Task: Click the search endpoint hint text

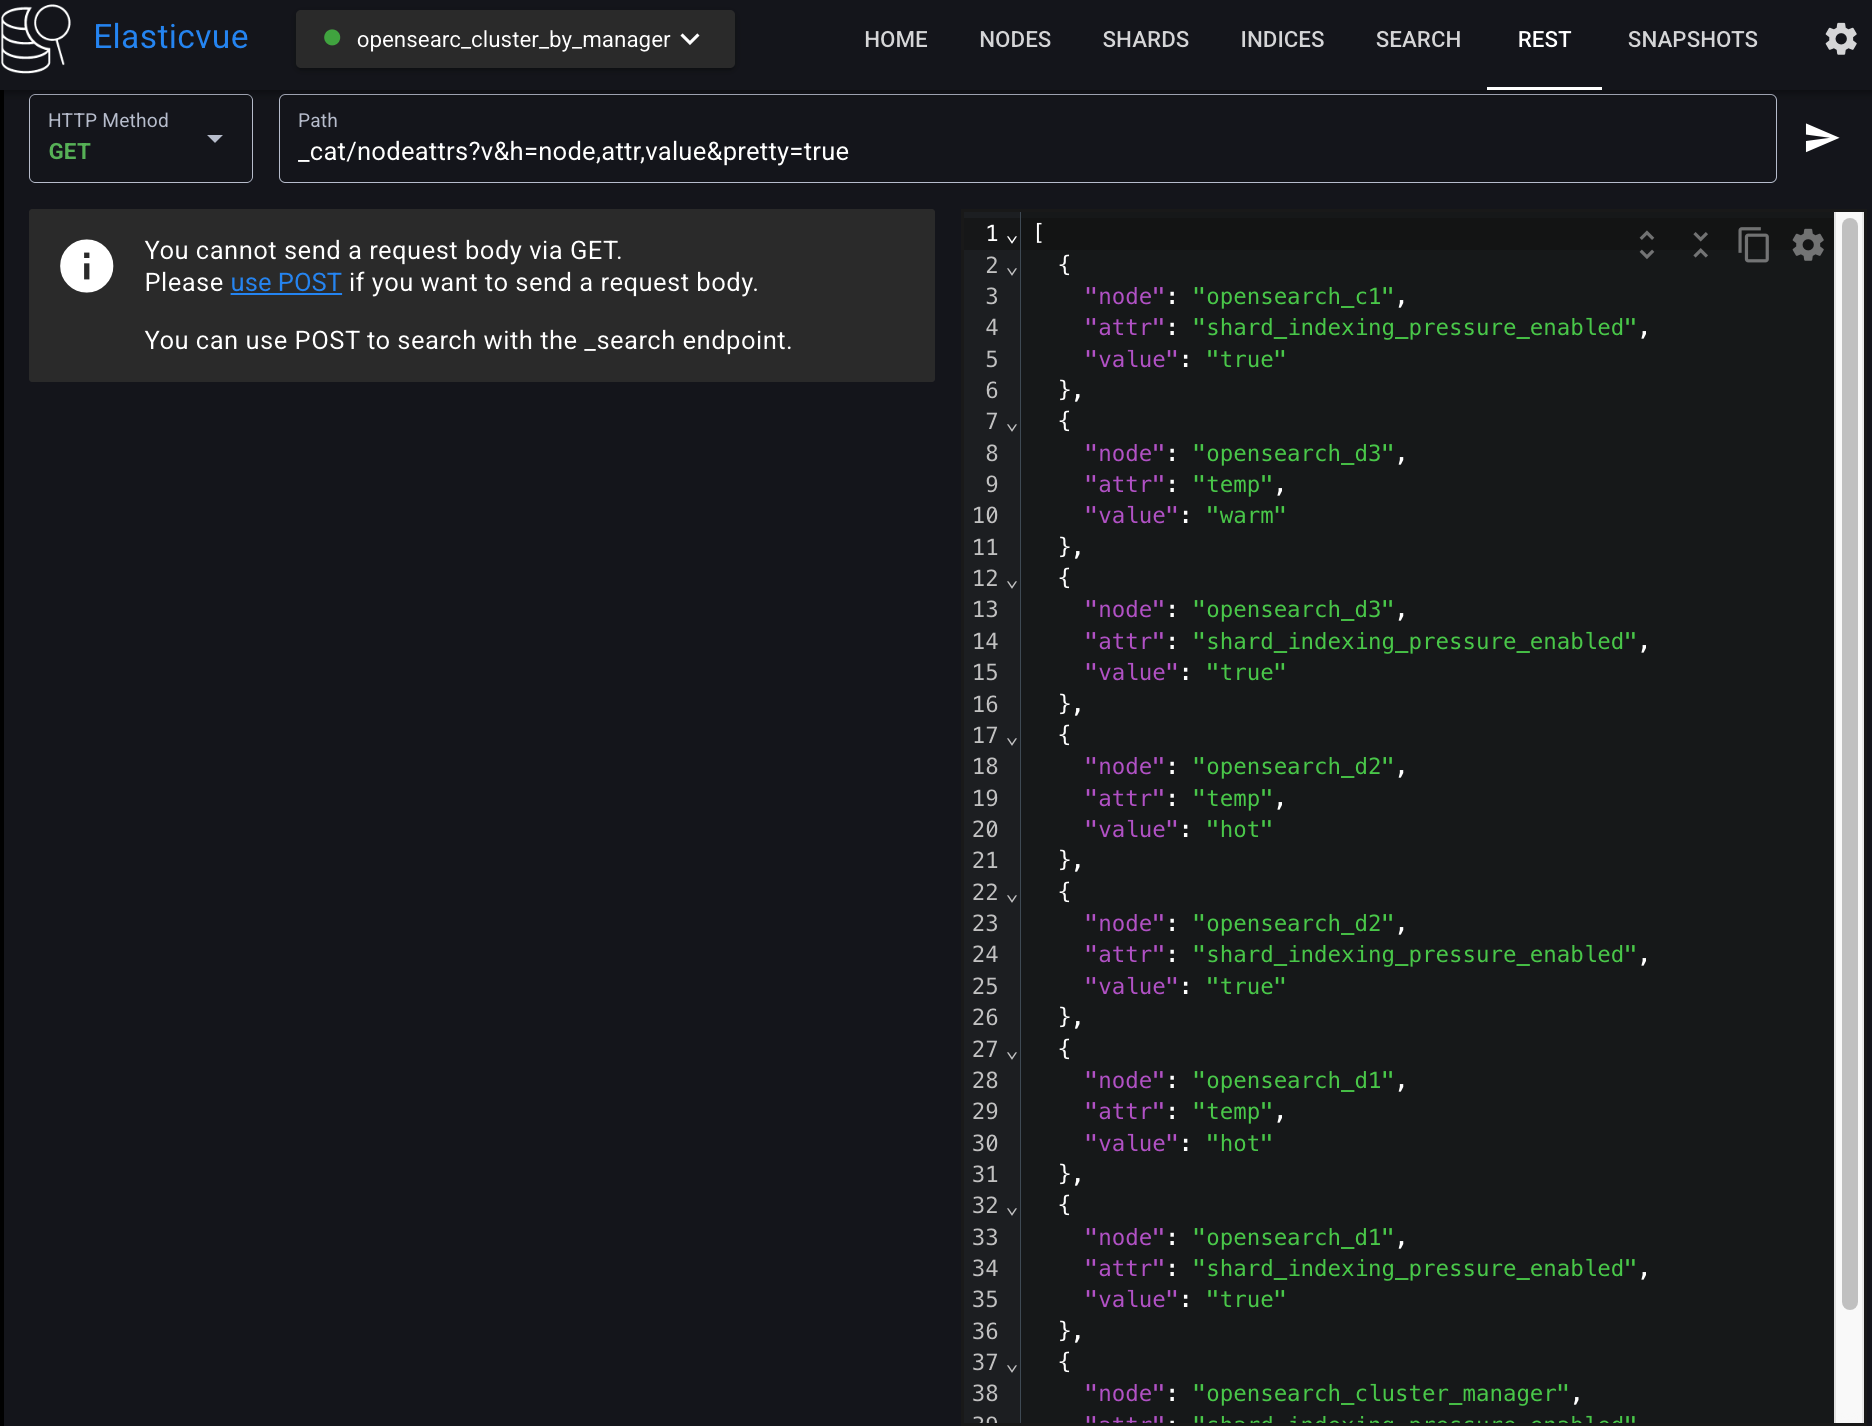Action: (x=468, y=341)
